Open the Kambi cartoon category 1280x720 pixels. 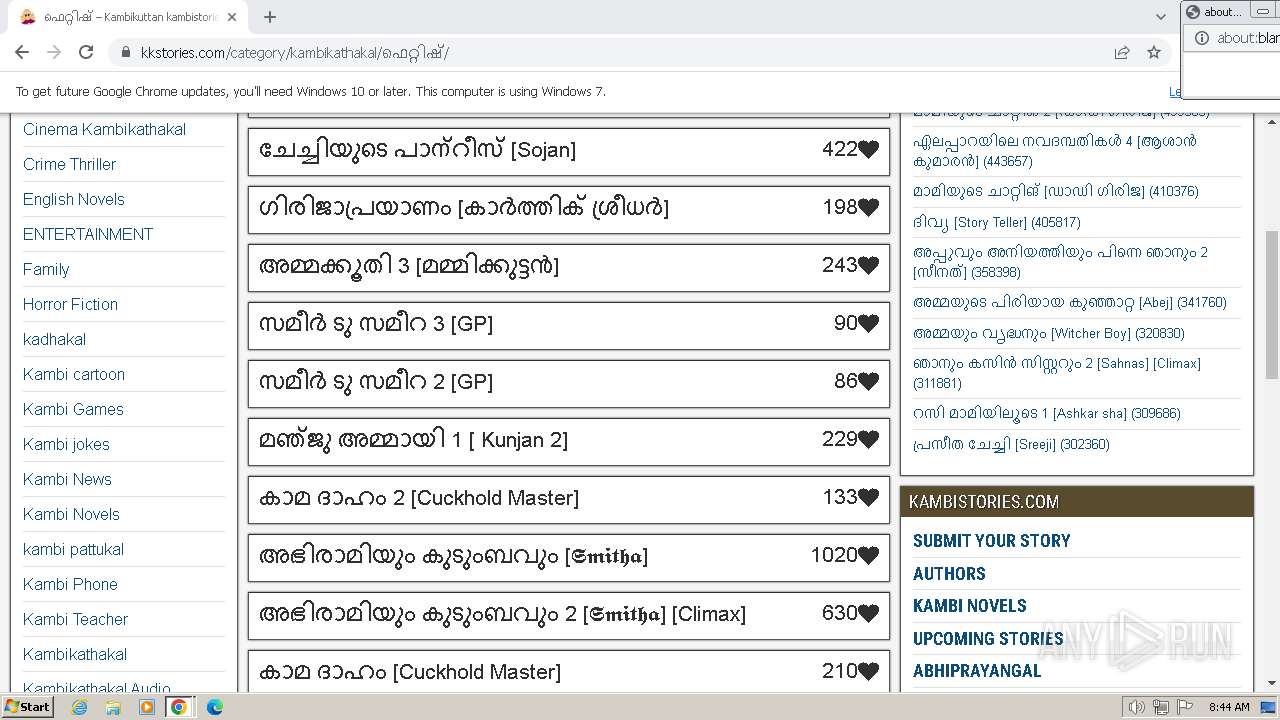(x=74, y=374)
